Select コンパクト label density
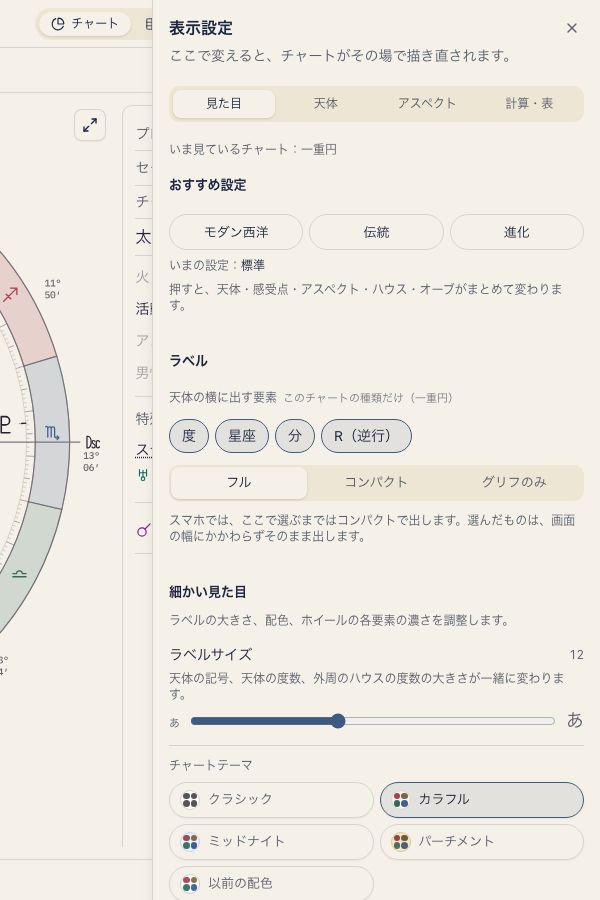 click(x=376, y=482)
